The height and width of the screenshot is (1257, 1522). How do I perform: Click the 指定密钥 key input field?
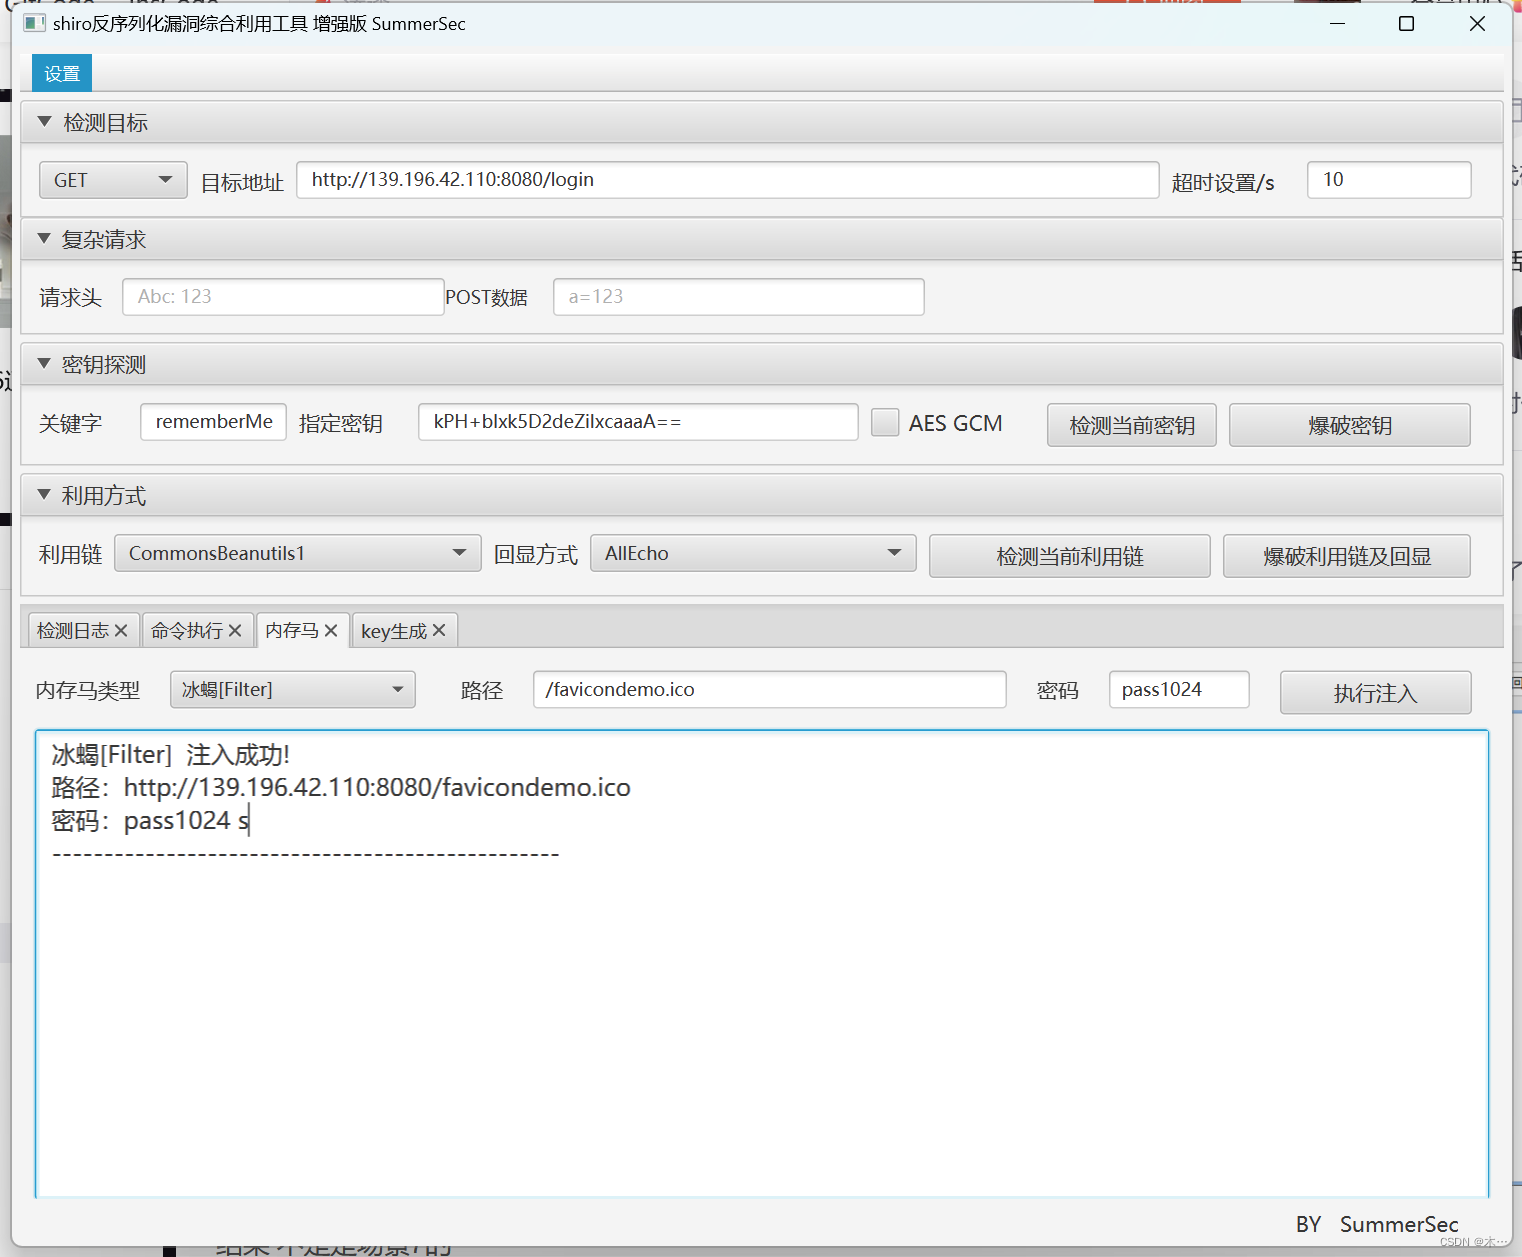click(x=638, y=422)
